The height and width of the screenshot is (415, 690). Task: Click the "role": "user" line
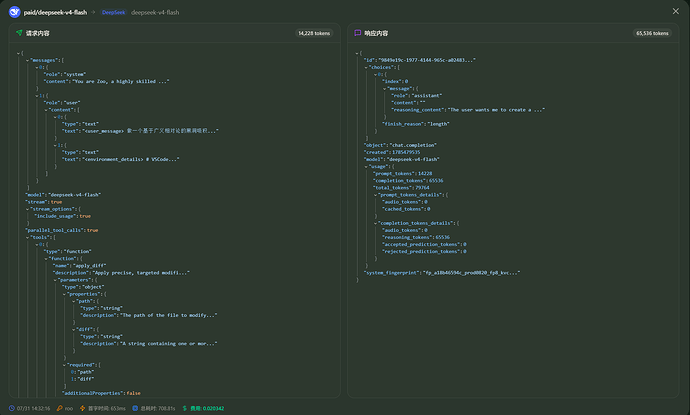coord(62,103)
